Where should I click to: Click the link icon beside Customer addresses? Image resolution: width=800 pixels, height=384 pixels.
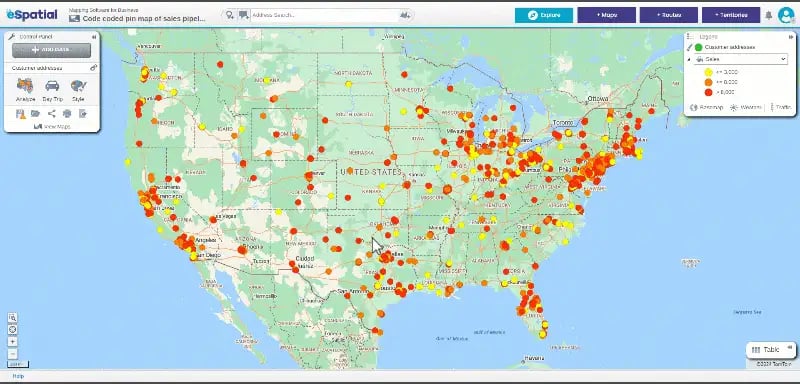point(93,68)
